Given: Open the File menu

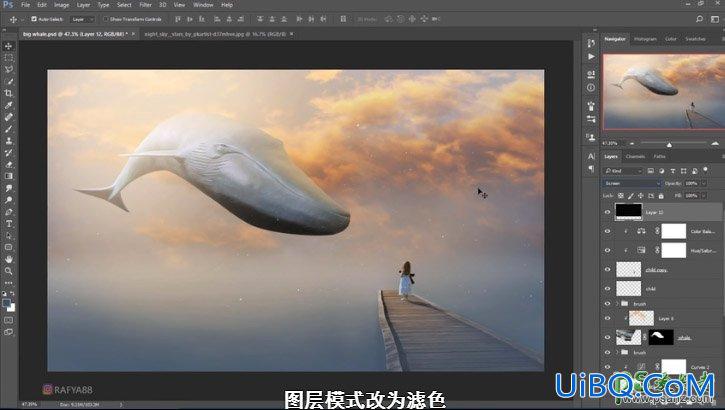Looking at the screenshot, I should click(x=25, y=5).
